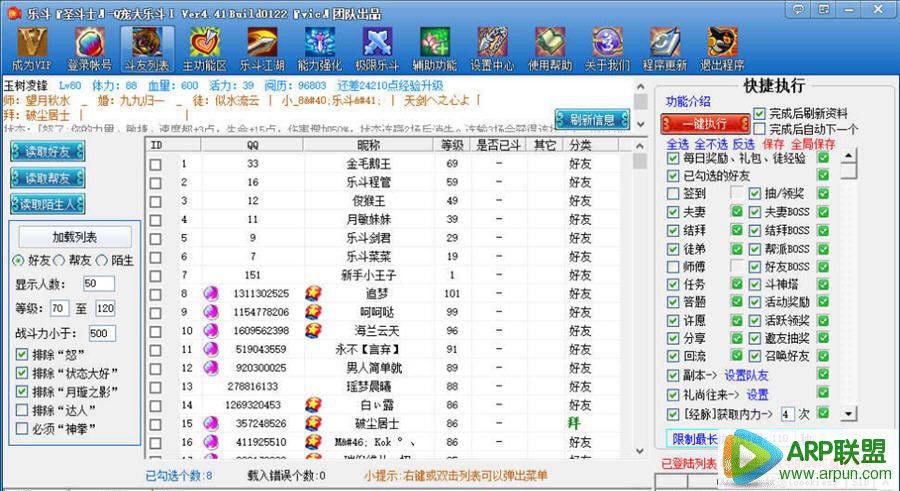Open the 程序更新 toolbar icon
This screenshot has height=491, width=900.
coord(665,49)
